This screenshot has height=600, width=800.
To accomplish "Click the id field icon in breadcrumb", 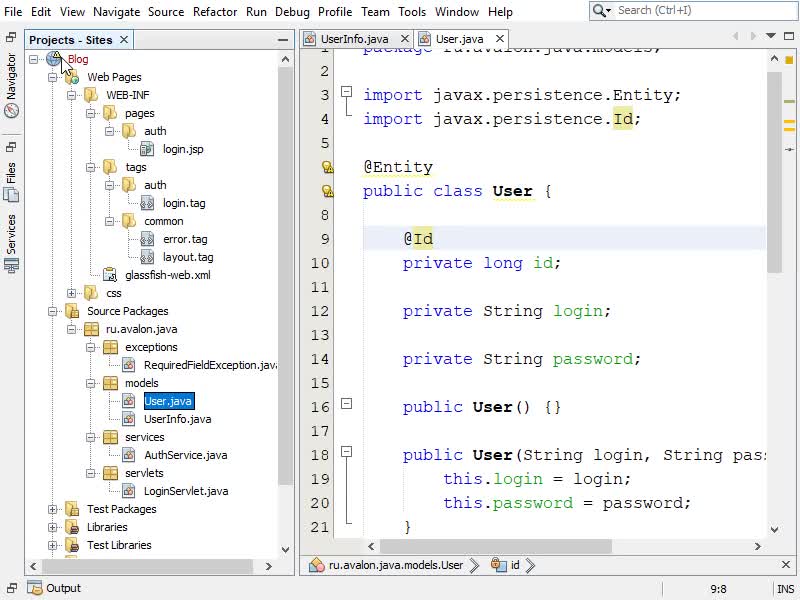I will [x=498, y=564].
